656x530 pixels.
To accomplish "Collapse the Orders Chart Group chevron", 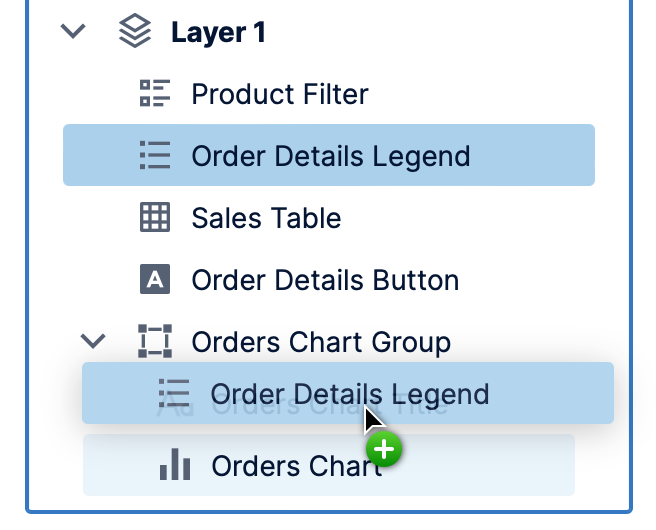I will click(x=92, y=341).
